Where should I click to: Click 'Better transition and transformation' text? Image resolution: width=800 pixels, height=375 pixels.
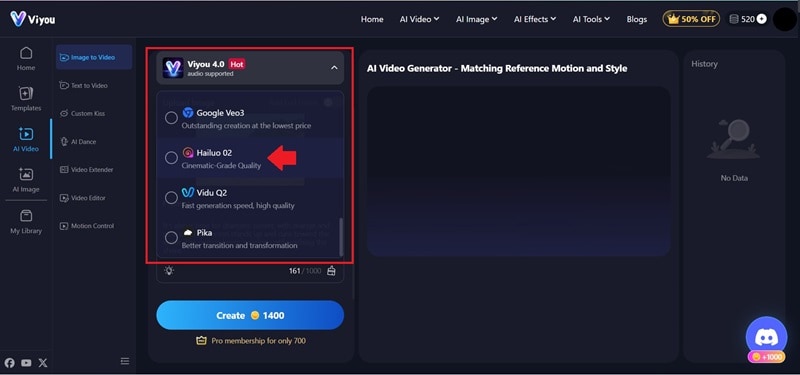[239, 245]
